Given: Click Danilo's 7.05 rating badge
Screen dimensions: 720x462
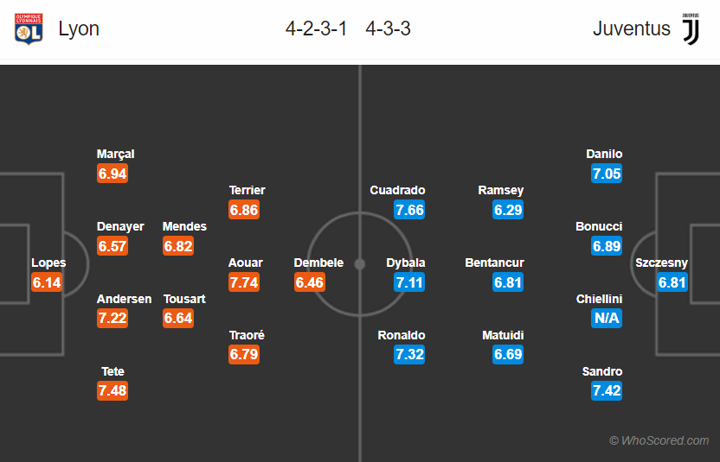Looking at the screenshot, I should point(607,174).
